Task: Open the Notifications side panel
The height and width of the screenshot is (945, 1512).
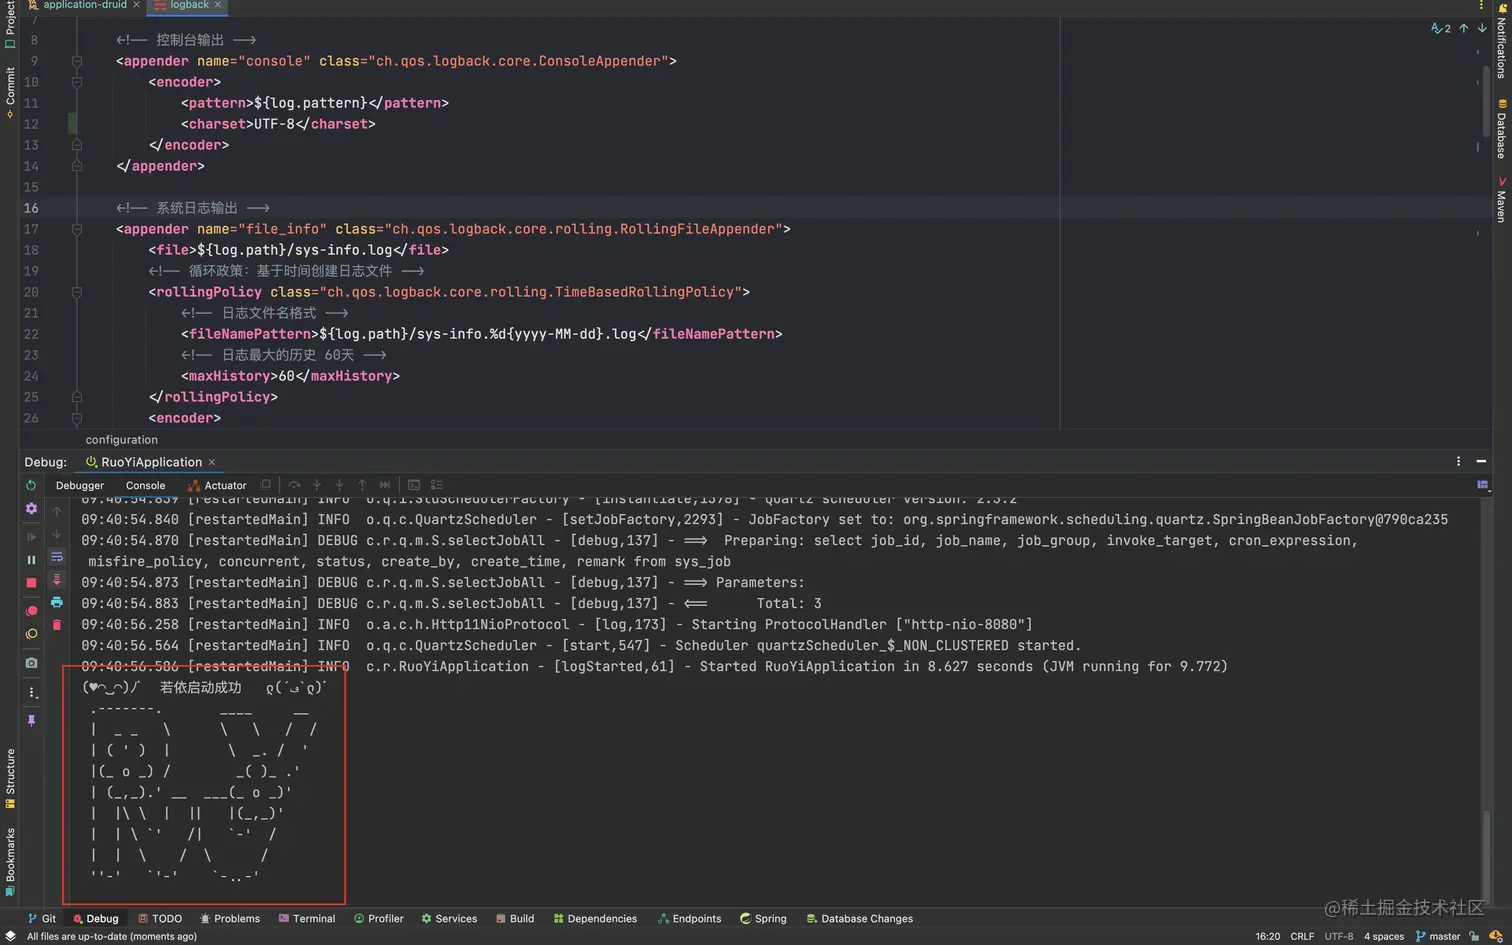Action: [1501, 42]
